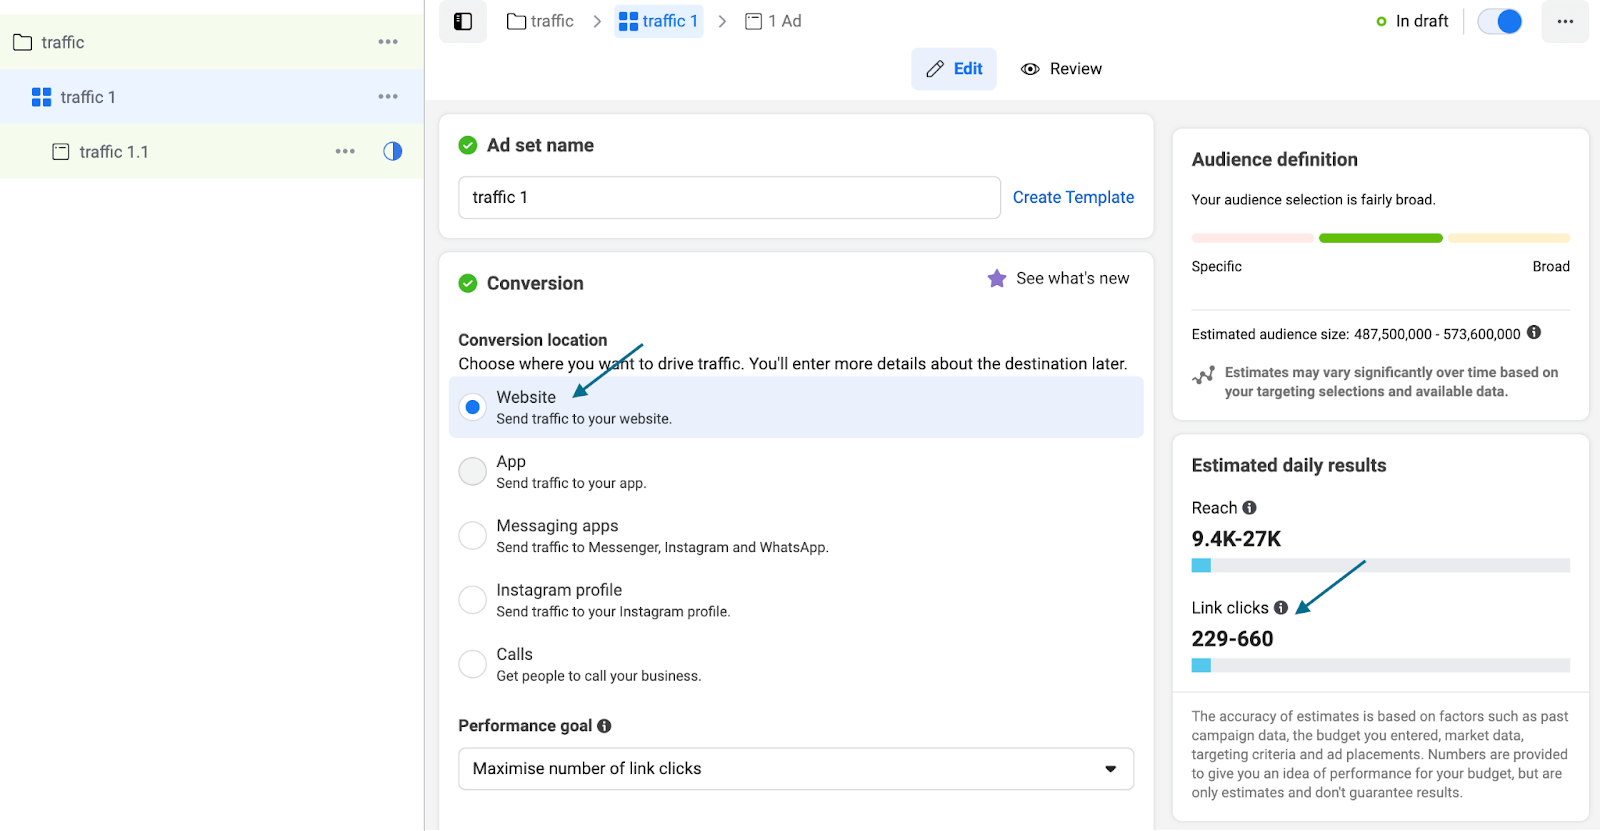The image size is (1600, 831).
Task: Open options menu for traffic 1 ad set
Action: click(x=388, y=97)
